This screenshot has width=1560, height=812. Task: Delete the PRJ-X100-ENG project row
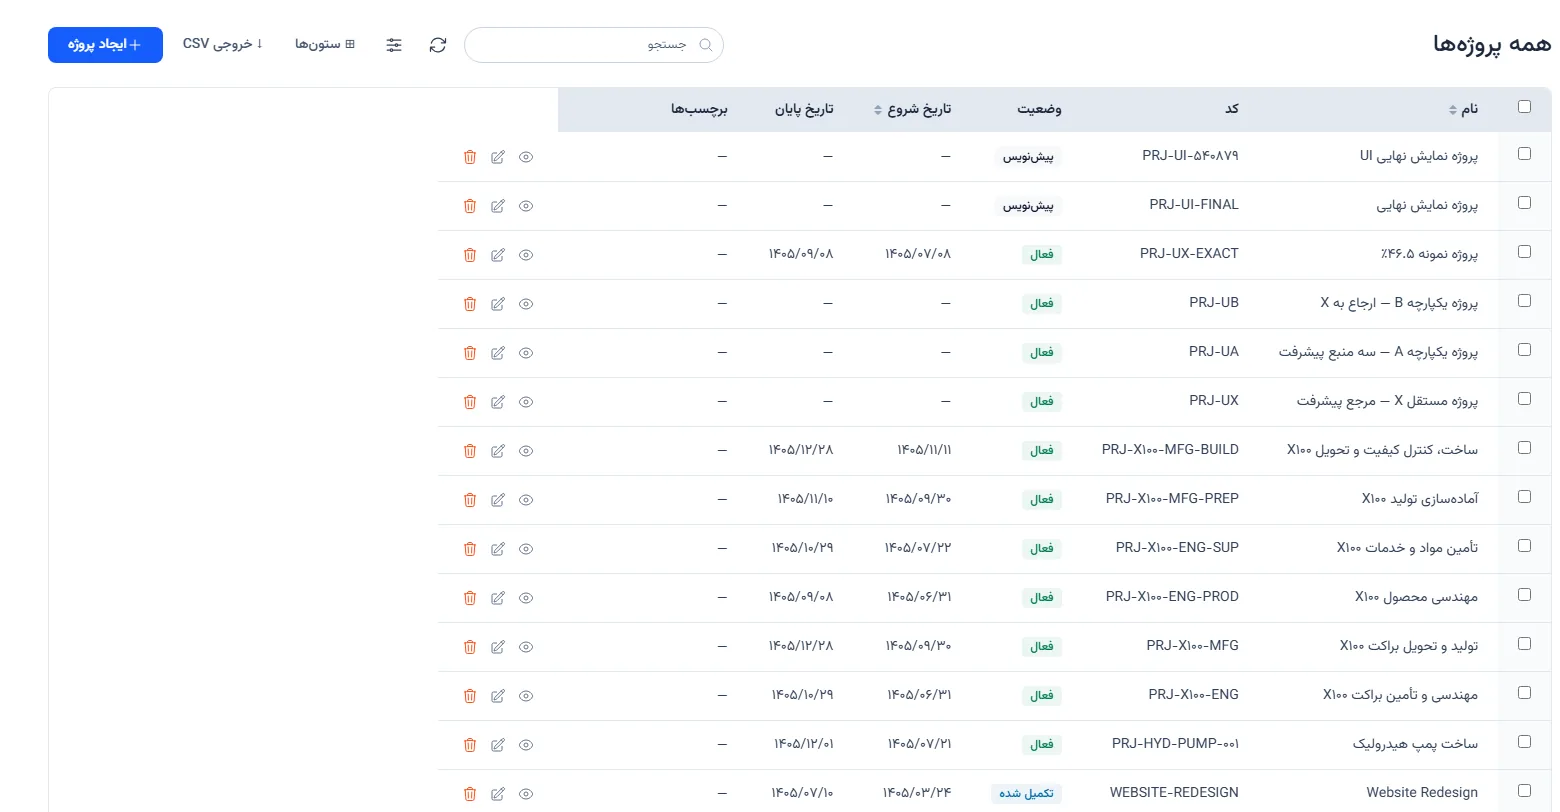tap(470, 696)
